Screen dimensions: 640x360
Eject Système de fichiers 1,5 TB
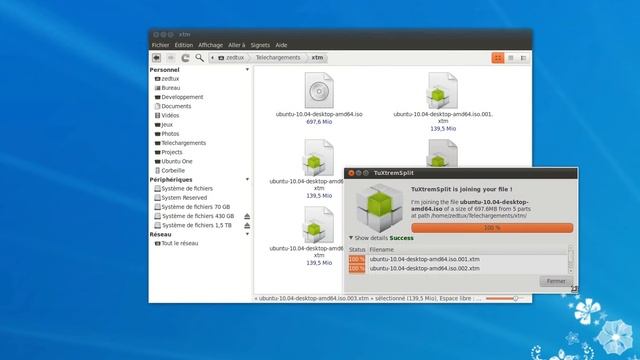click(247, 226)
